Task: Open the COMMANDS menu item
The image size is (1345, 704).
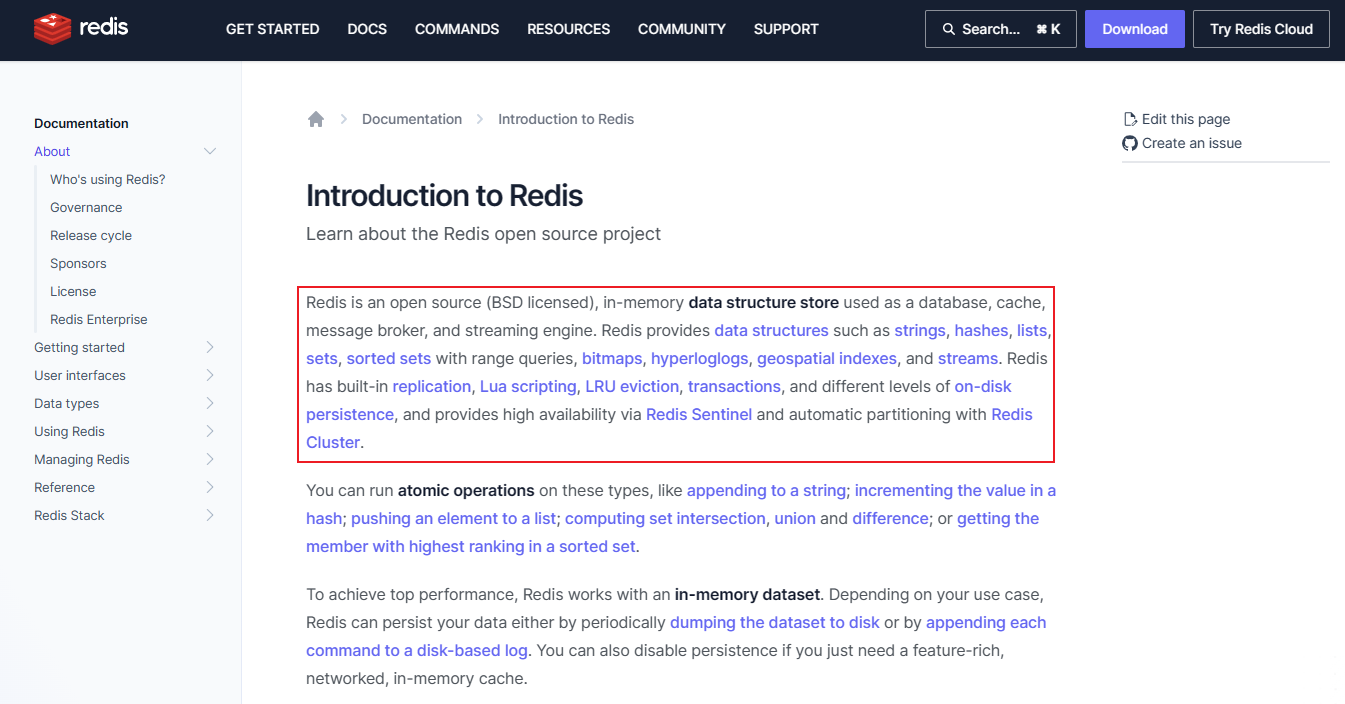Action: (x=457, y=29)
